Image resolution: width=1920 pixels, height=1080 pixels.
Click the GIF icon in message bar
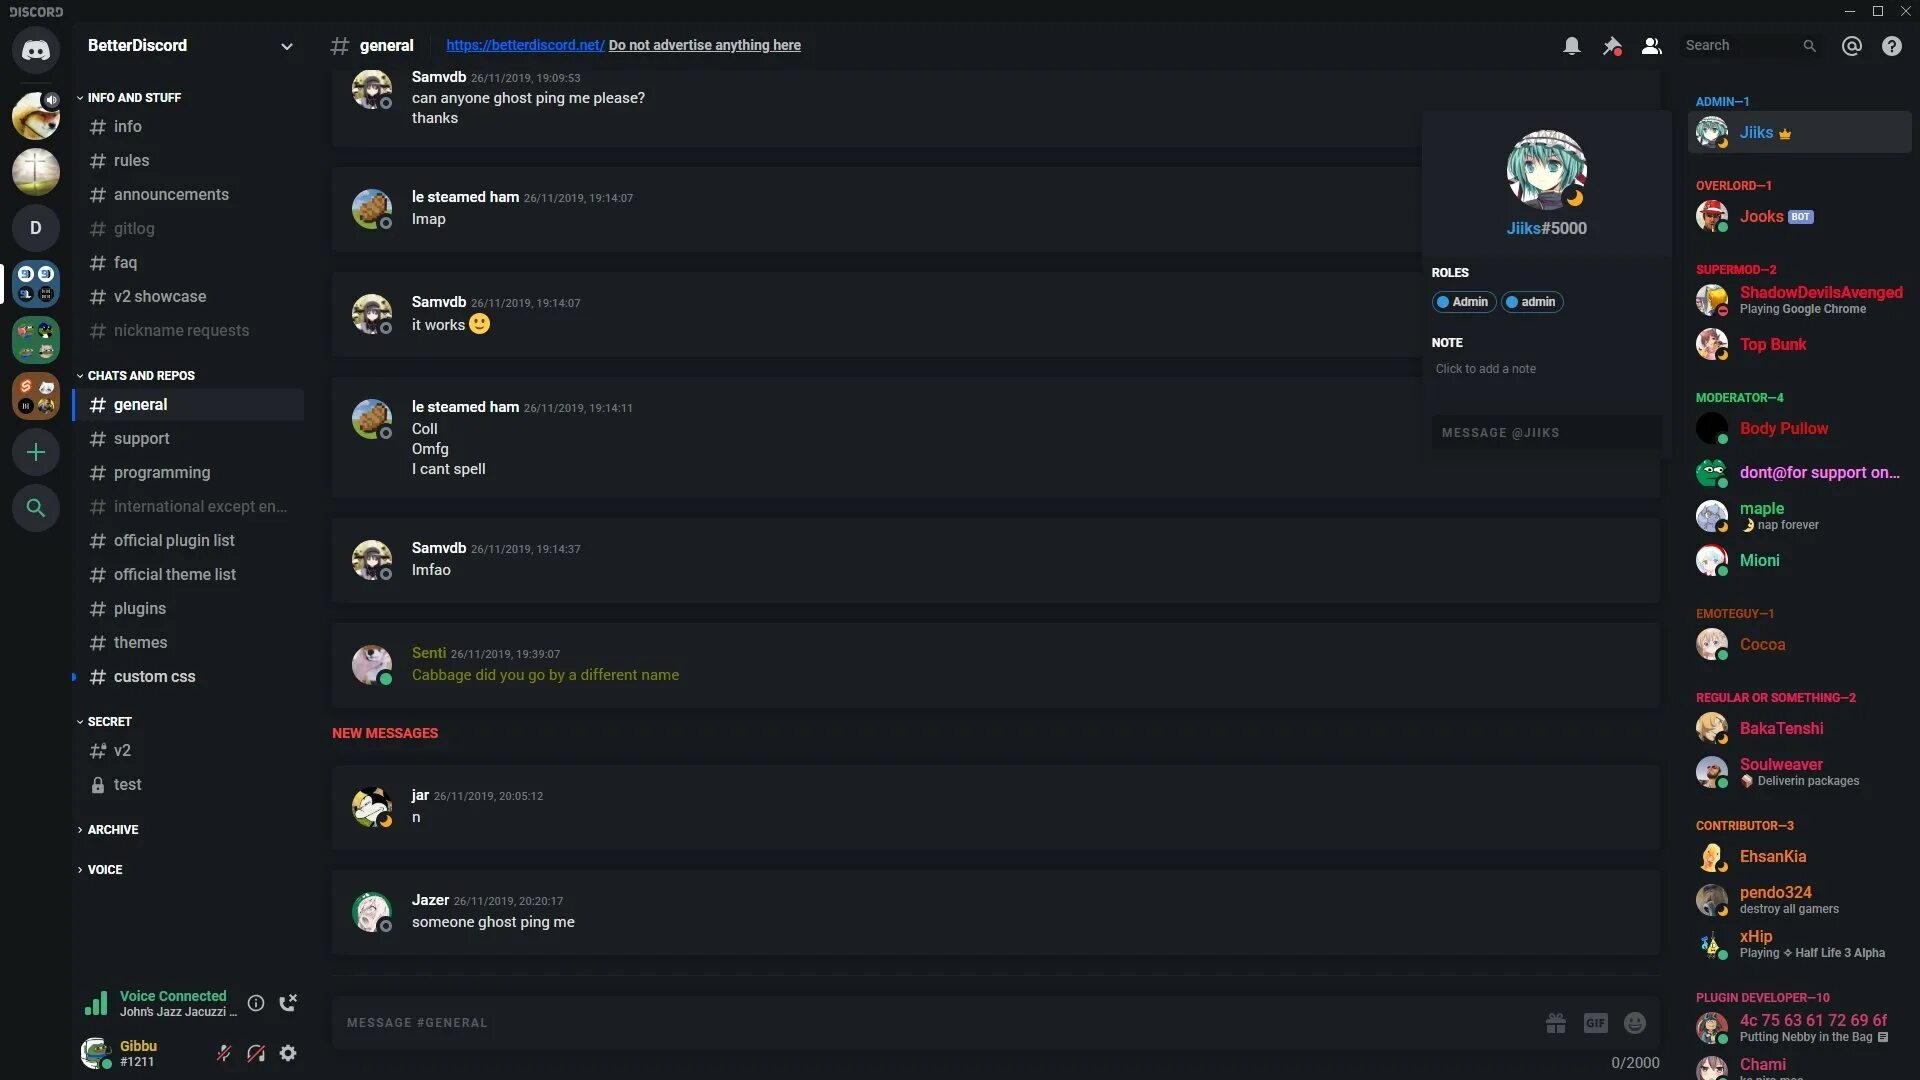(x=1596, y=1022)
